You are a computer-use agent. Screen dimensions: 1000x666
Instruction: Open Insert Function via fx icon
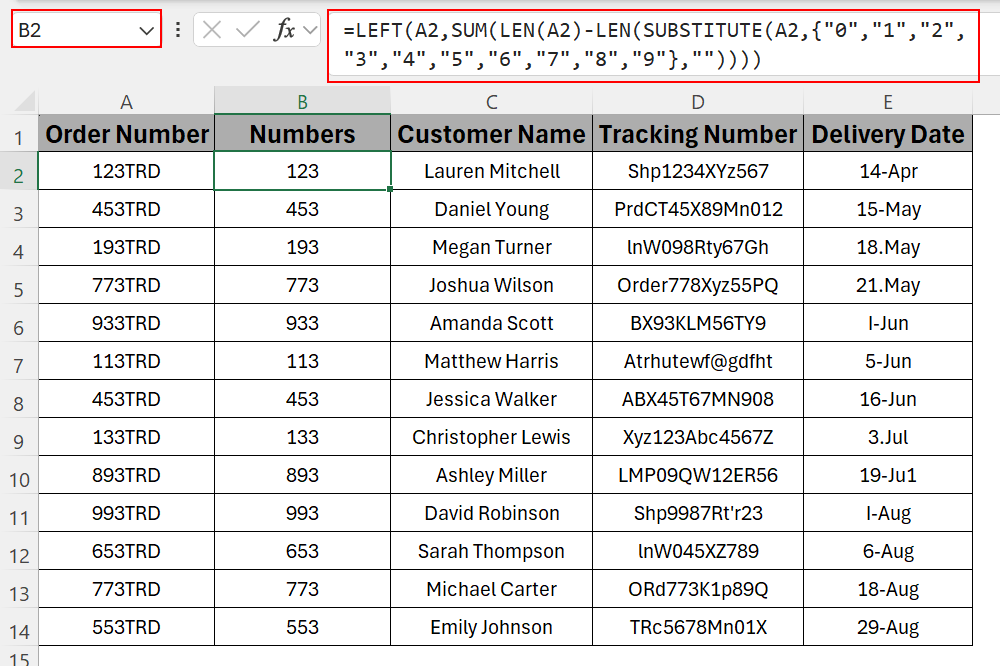point(284,30)
